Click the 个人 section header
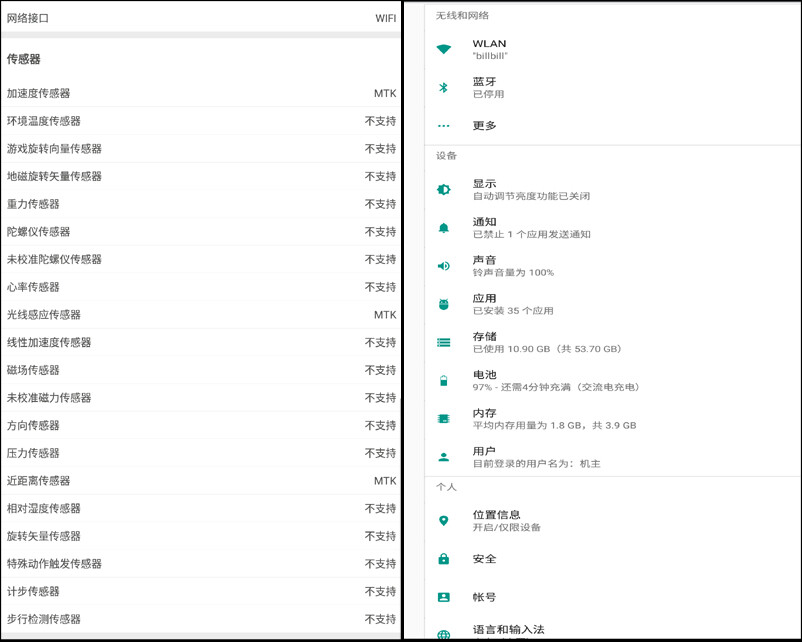This screenshot has width=802, height=642. click(446, 486)
